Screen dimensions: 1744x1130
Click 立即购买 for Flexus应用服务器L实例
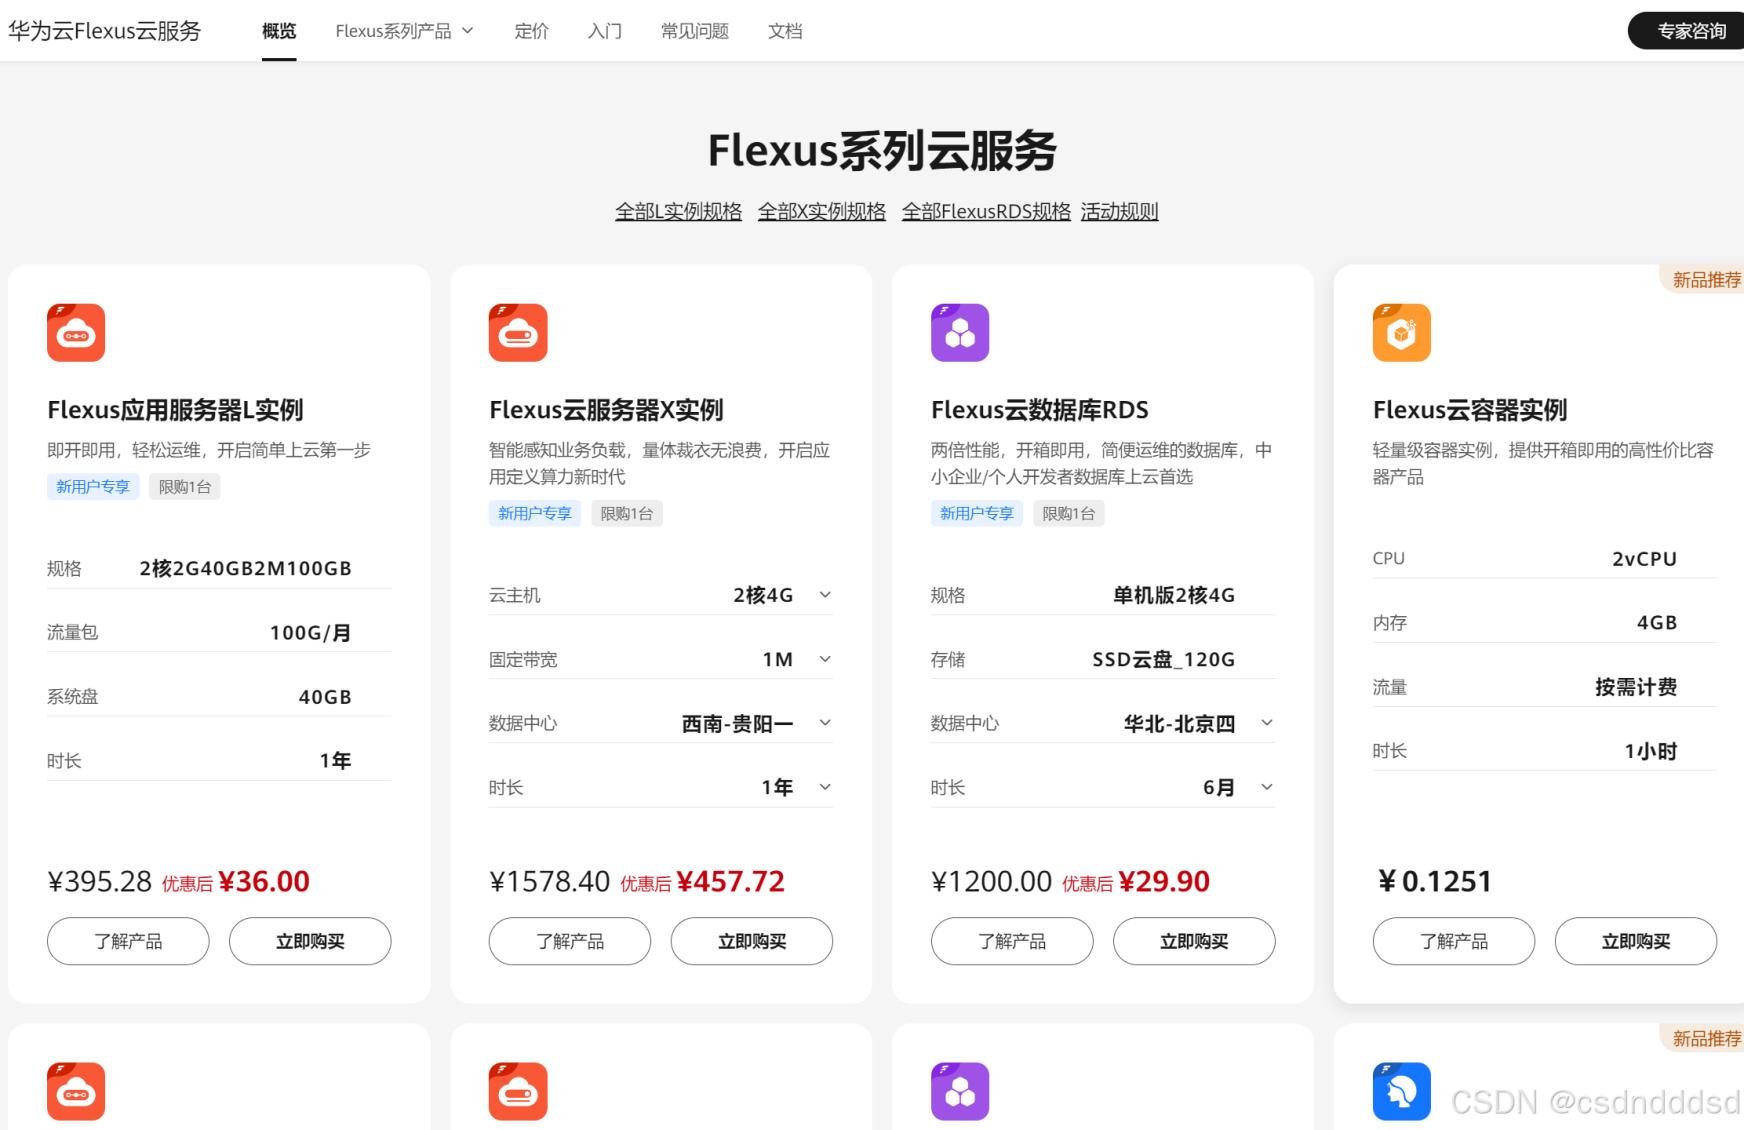tap(310, 941)
